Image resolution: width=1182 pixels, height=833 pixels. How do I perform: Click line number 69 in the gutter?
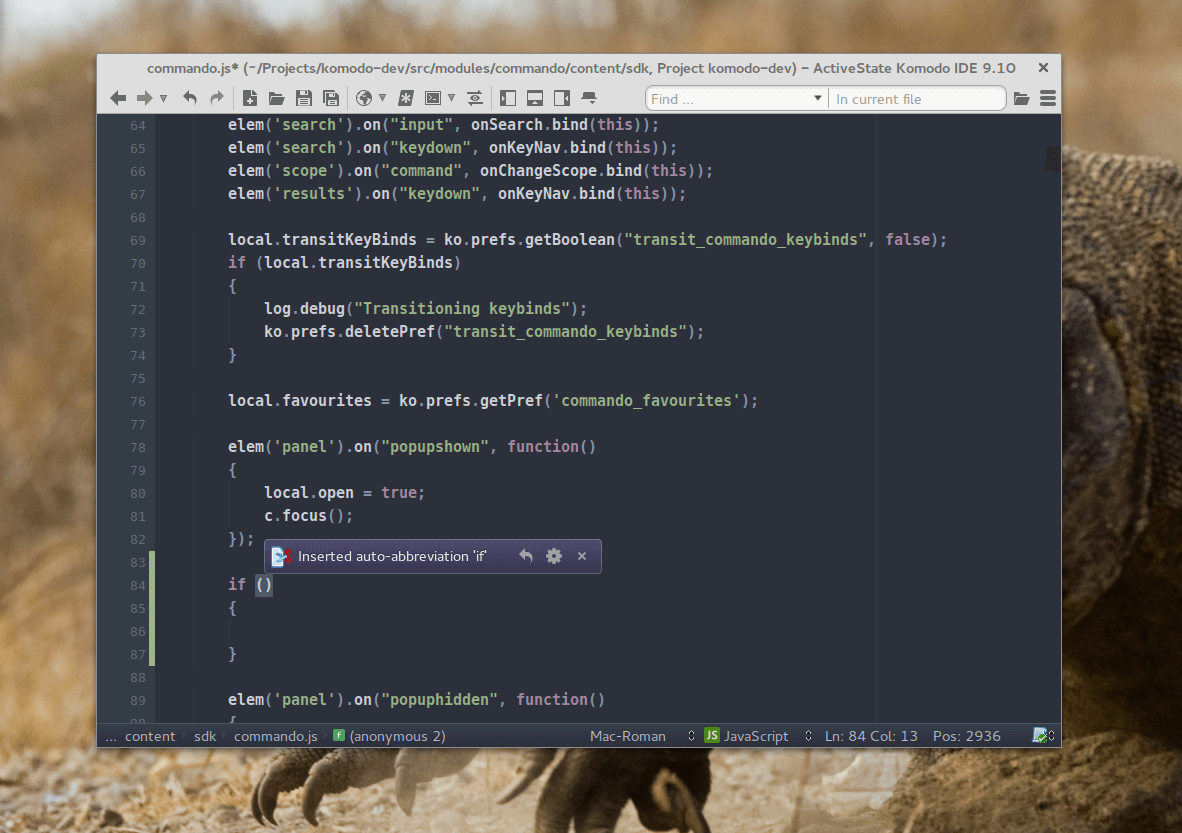(x=137, y=240)
